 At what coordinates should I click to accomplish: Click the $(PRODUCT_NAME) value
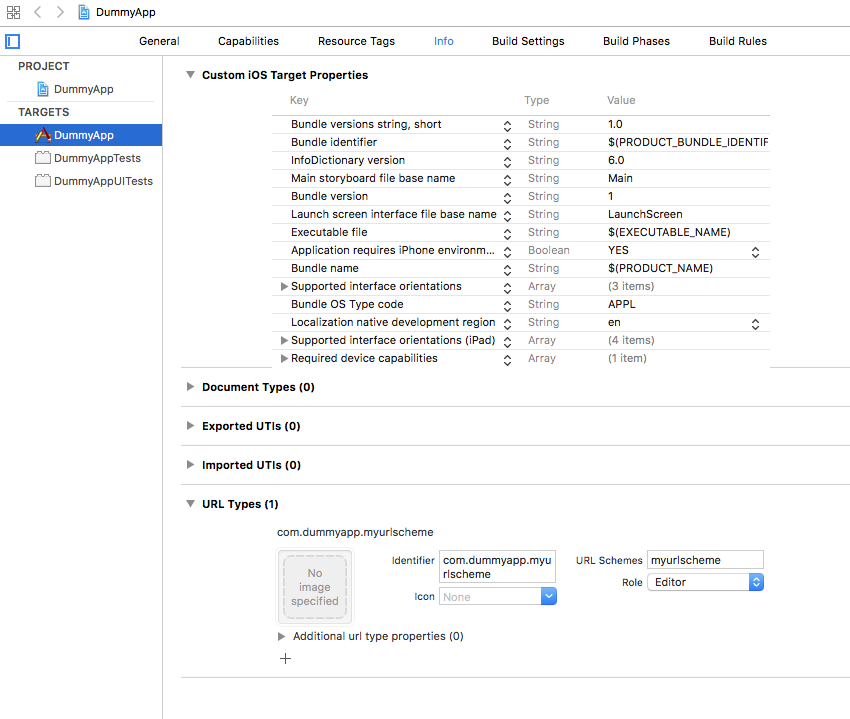coord(660,268)
